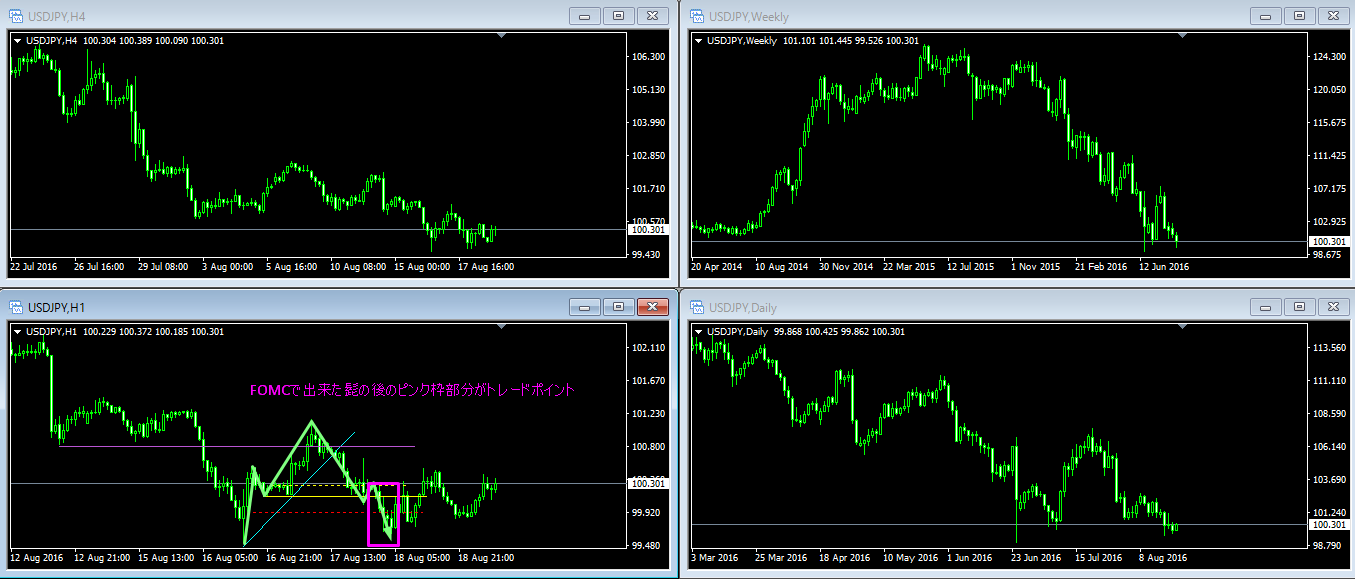Select the chart shift marker on H4 chart
The width and height of the screenshot is (1355, 579).
coord(501,36)
